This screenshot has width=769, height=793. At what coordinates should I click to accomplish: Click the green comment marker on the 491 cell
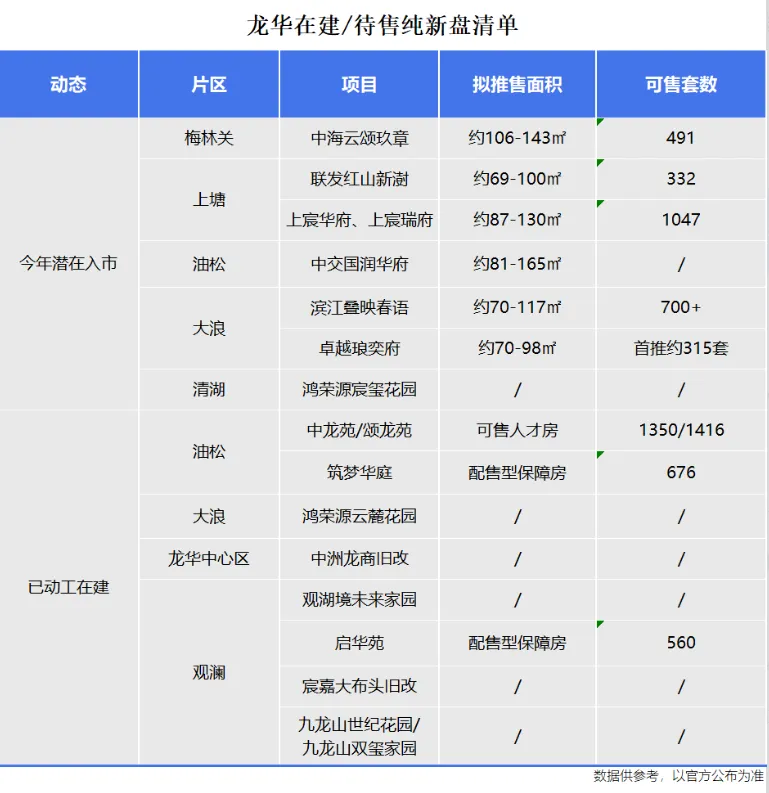pyautogui.click(x=600, y=121)
